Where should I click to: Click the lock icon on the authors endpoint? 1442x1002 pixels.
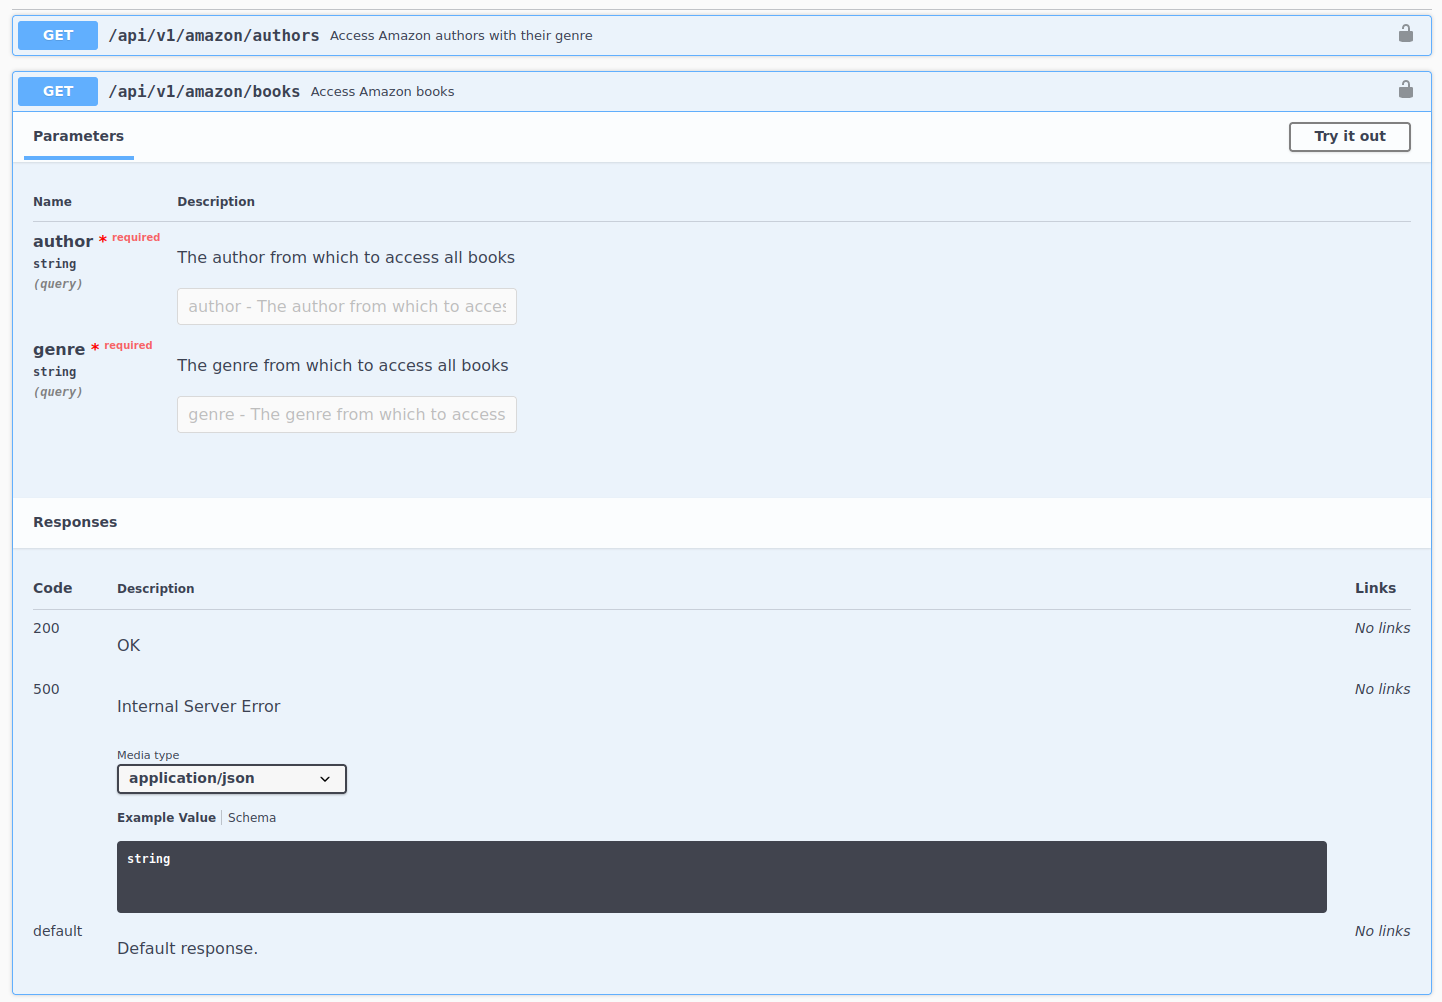click(x=1405, y=34)
